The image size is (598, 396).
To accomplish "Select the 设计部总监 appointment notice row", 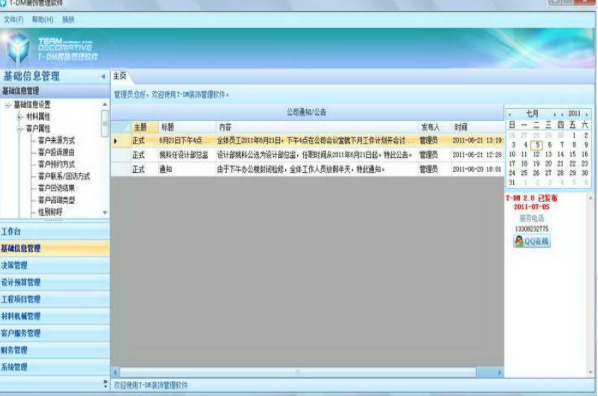I will click(307, 155).
